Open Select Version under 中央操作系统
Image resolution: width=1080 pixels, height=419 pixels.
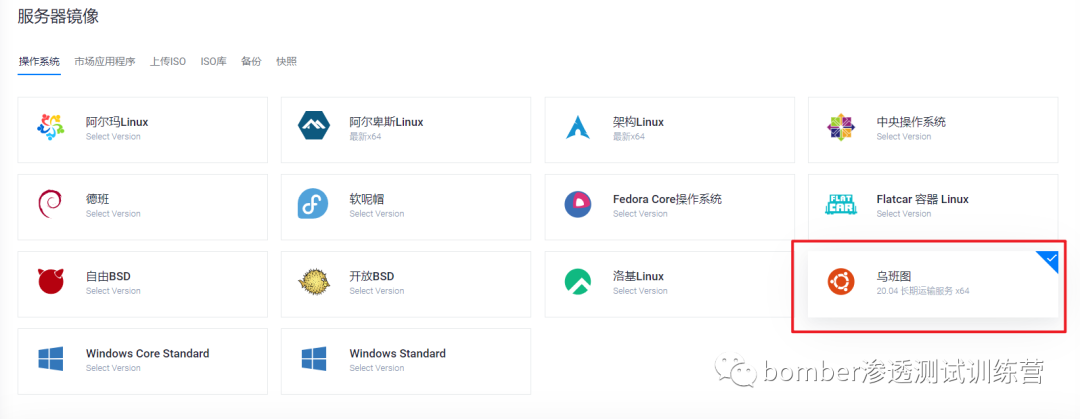[x=904, y=136]
